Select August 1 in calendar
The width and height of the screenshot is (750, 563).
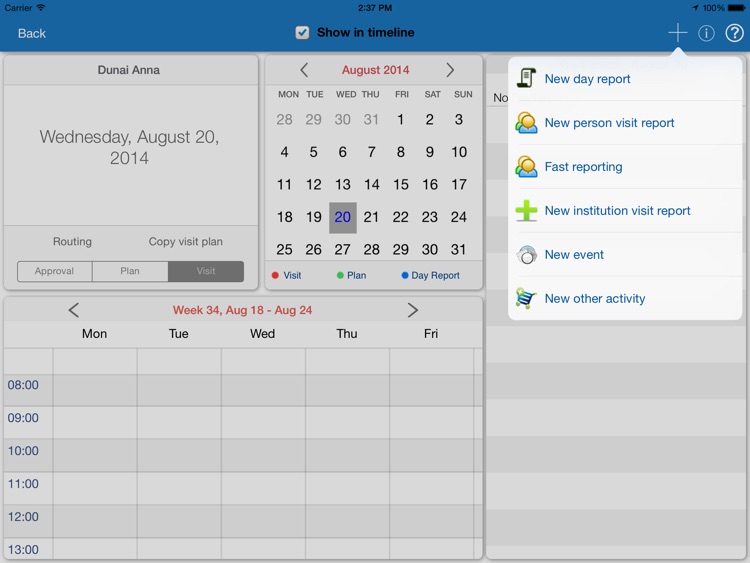pos(400,119)
